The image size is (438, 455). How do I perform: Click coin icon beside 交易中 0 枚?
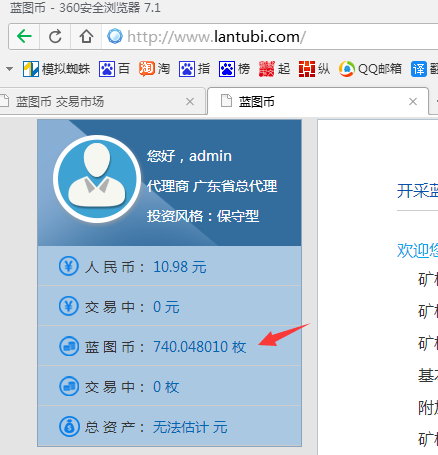pos(69,386)
